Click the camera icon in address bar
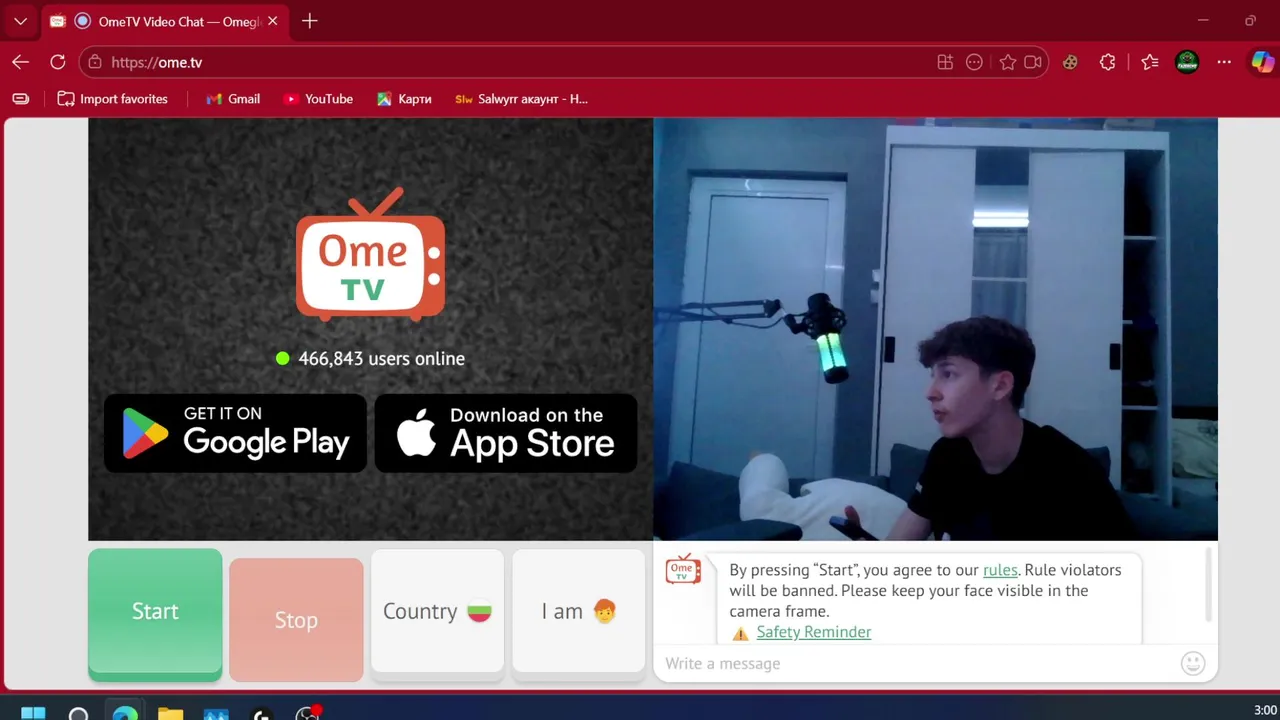 point(1033,62)
